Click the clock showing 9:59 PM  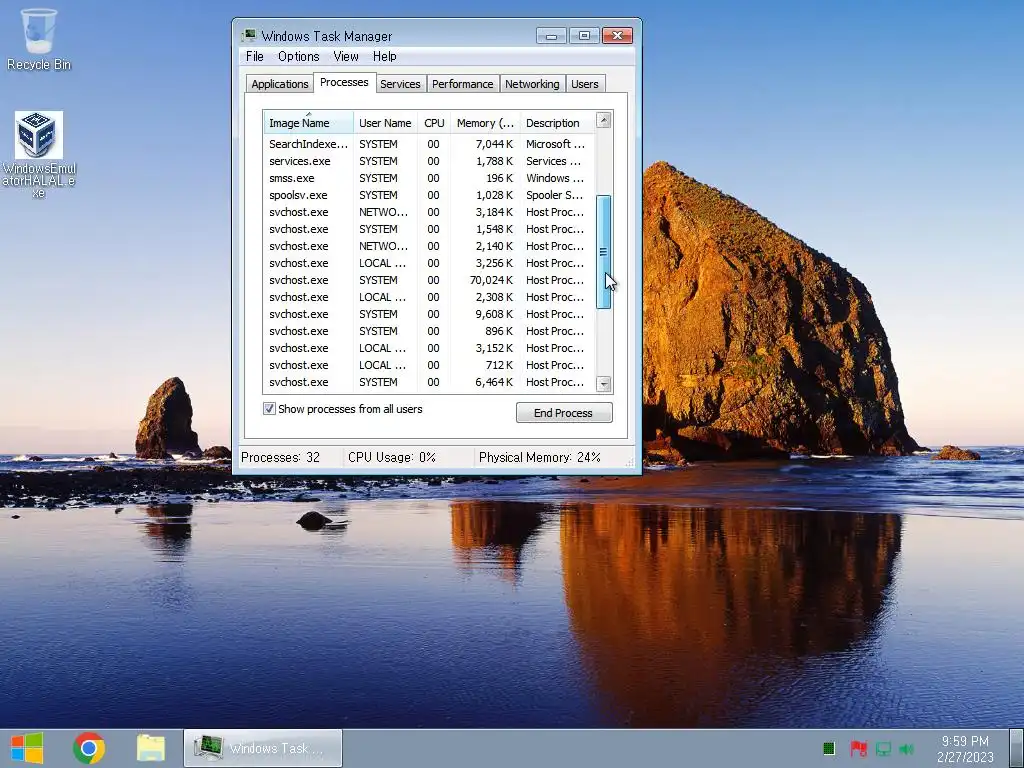tap(965, 741)
